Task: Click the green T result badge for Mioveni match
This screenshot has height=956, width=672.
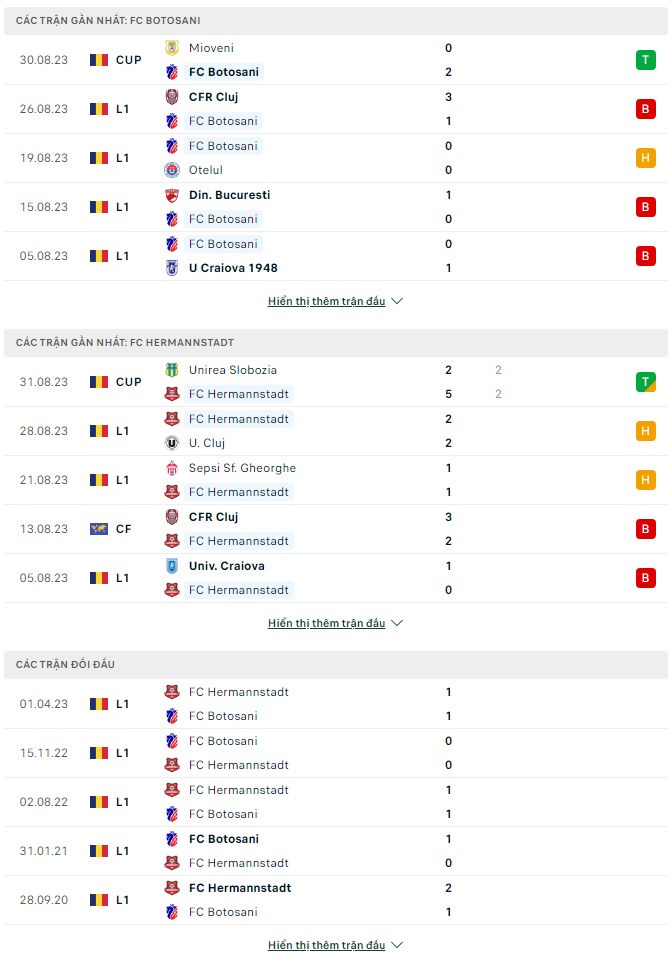Action: 645,60
